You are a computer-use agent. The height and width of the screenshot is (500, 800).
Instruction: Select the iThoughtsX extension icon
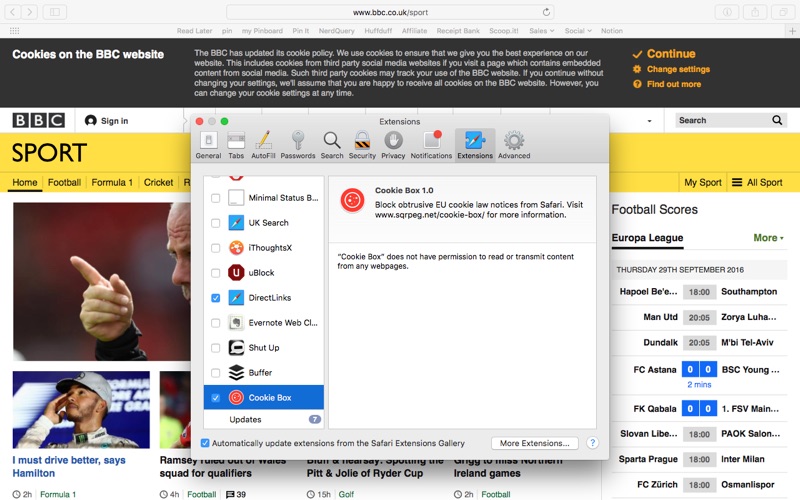coord(236,247)
